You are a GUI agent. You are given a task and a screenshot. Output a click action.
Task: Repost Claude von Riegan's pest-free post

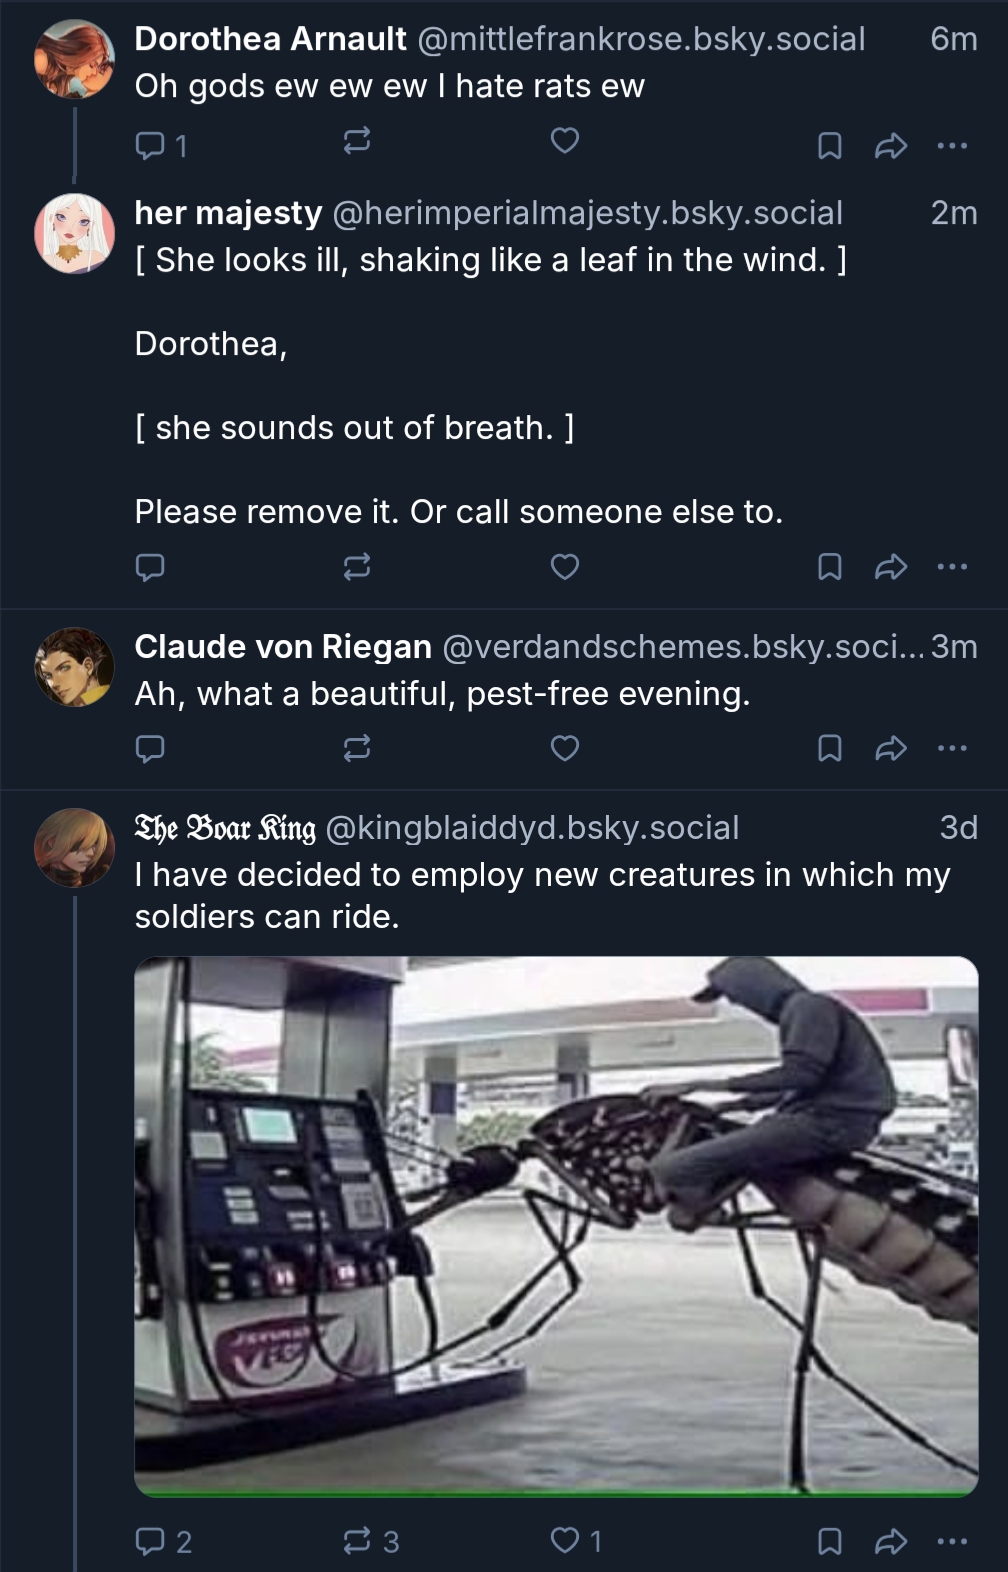(357, 748)
